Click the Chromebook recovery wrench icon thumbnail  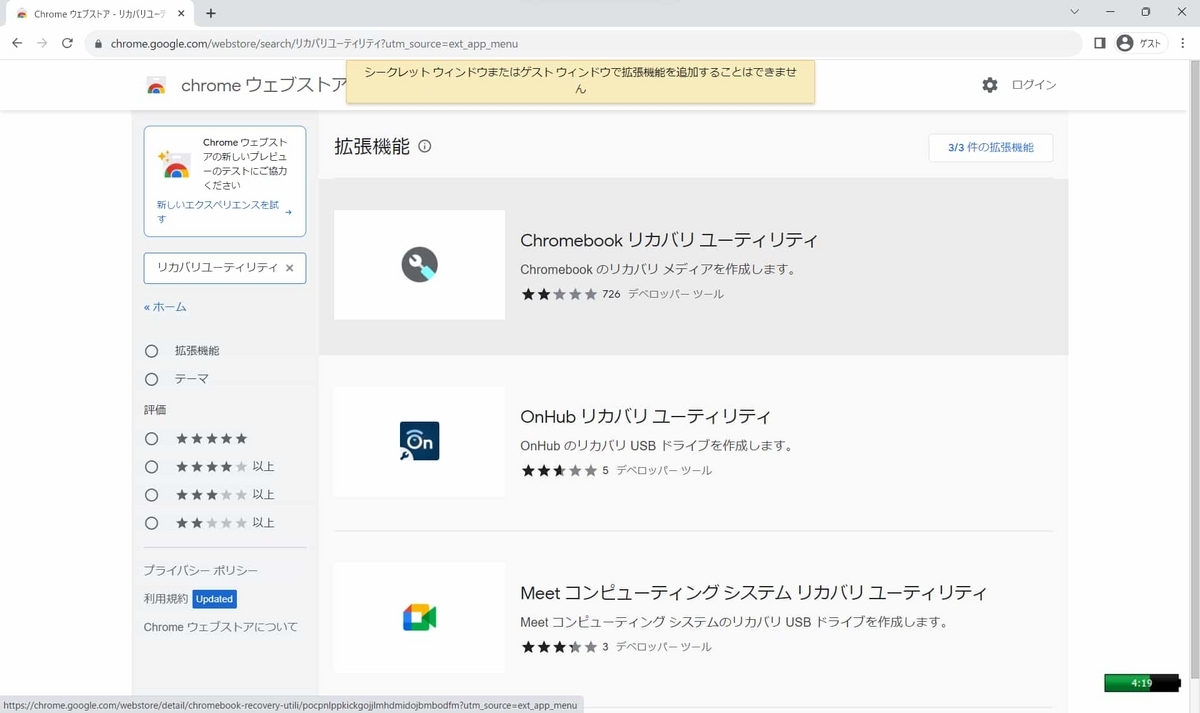tap(419, 265)
